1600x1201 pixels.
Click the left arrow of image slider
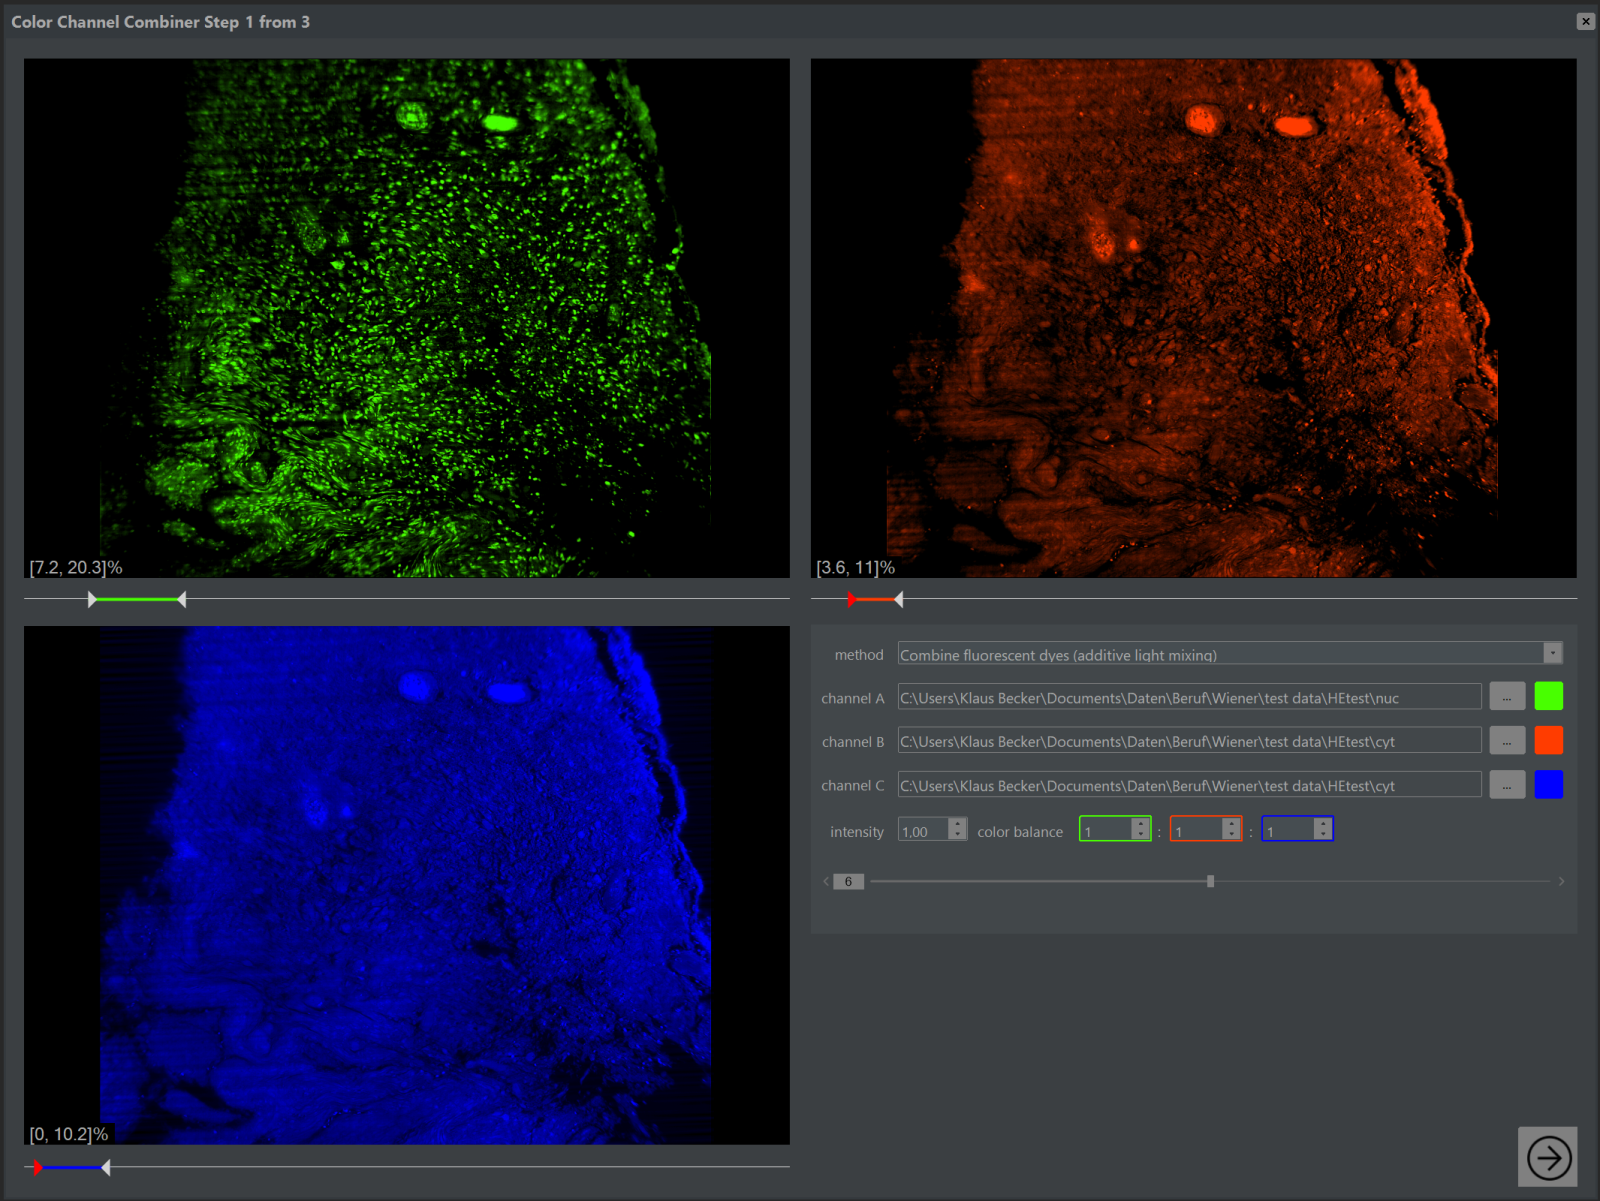[x=826, y=882]
